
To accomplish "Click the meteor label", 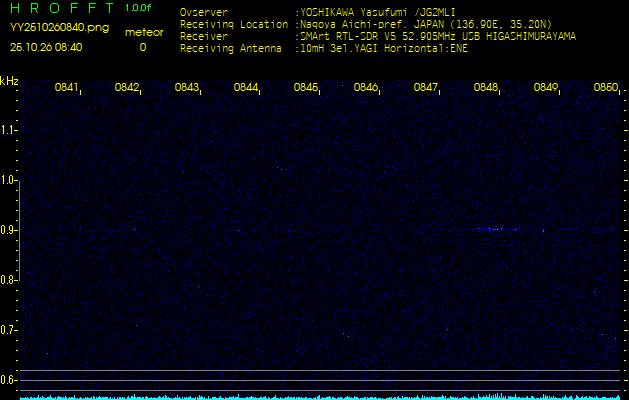I will tap(144, 33).
